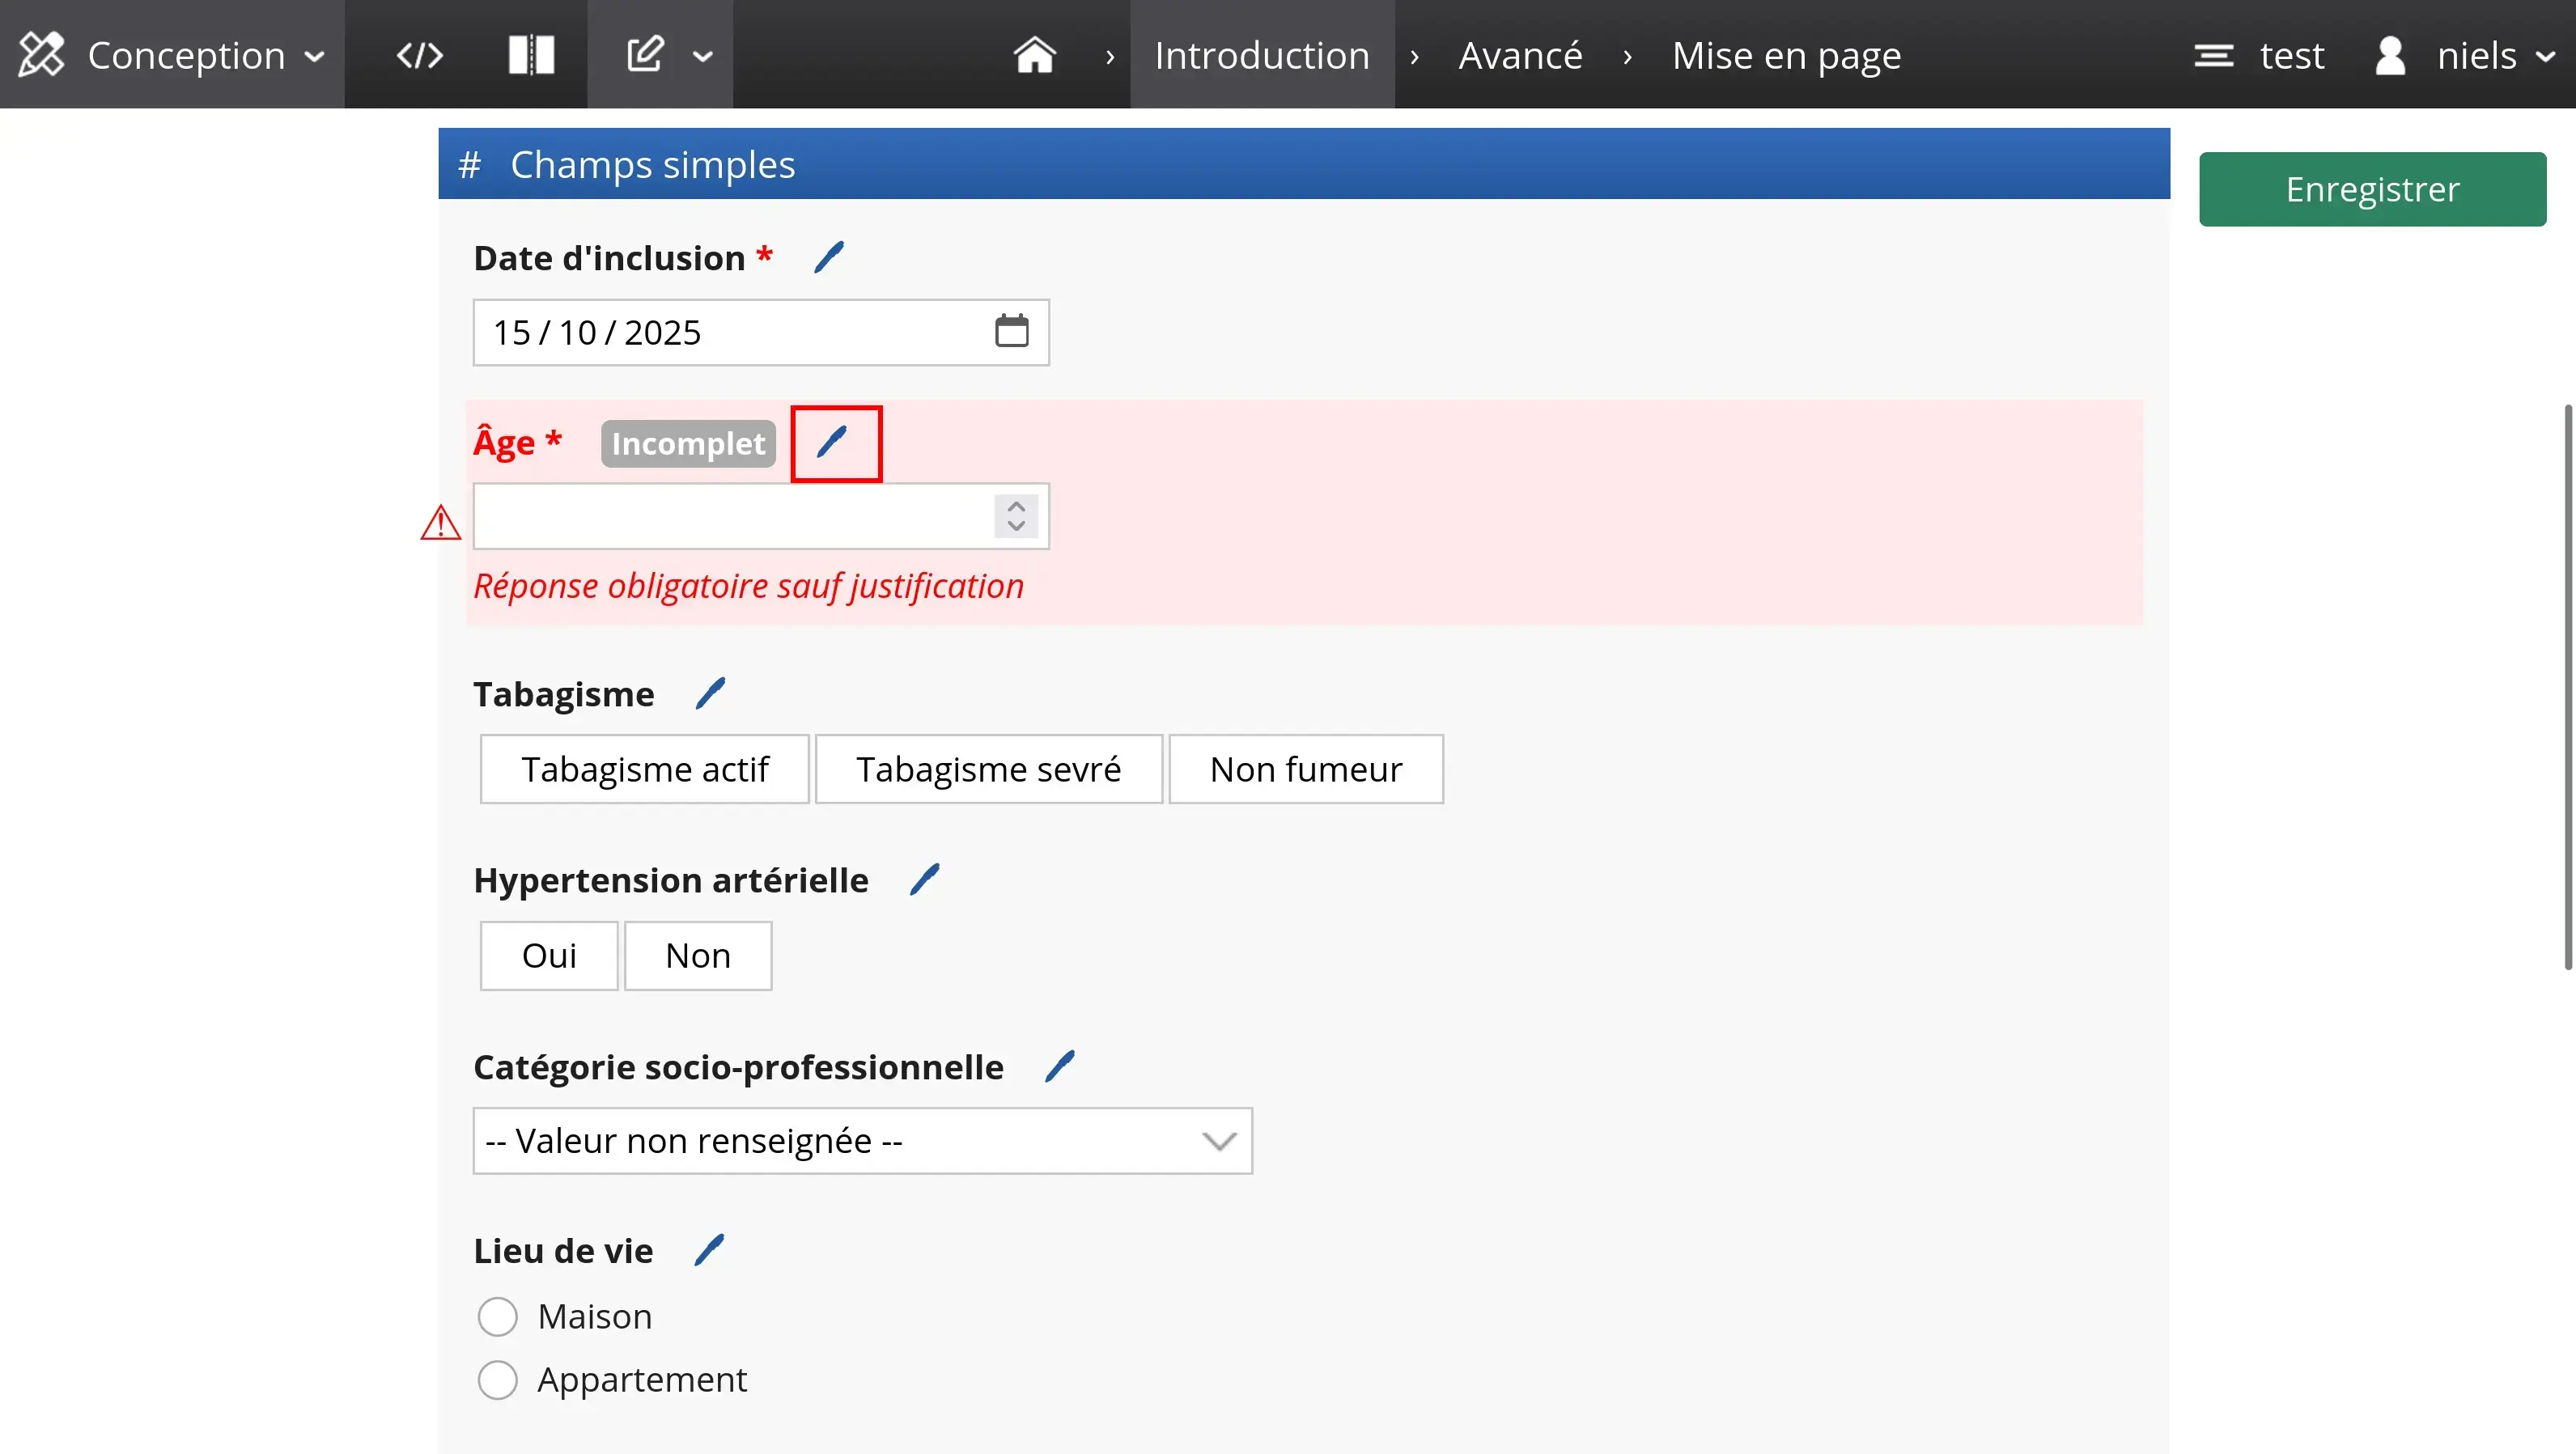Open the Conception dropdown menu
This screenshot has height=1454, width=2576.
172,55
